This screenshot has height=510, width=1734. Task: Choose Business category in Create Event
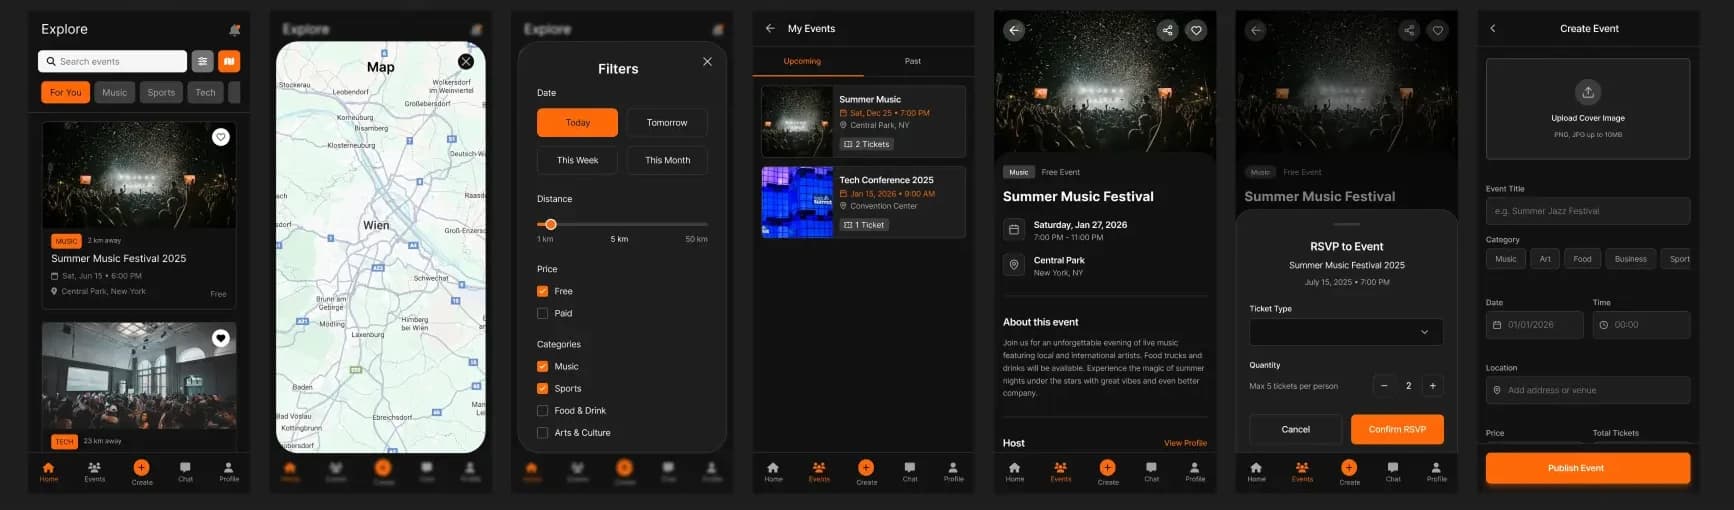[1630, 258]
